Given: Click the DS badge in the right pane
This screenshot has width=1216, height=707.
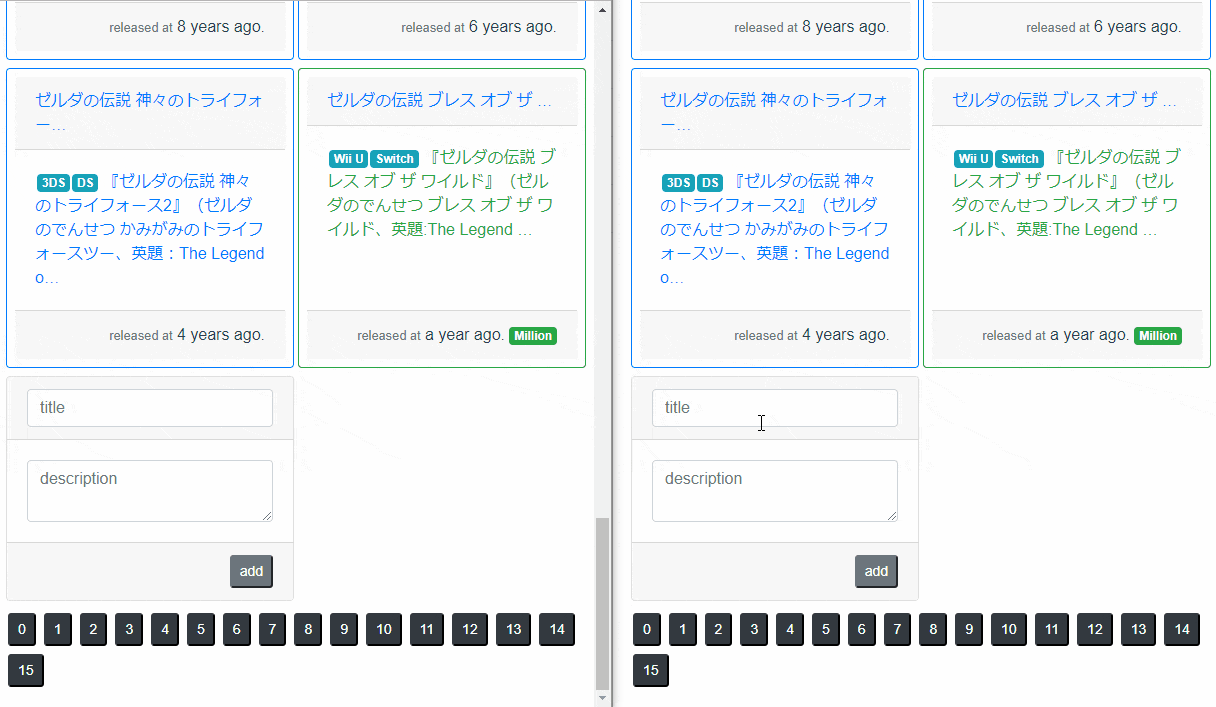Looking at the screenshot, I should pyautogui.click(x=710, y=182).
